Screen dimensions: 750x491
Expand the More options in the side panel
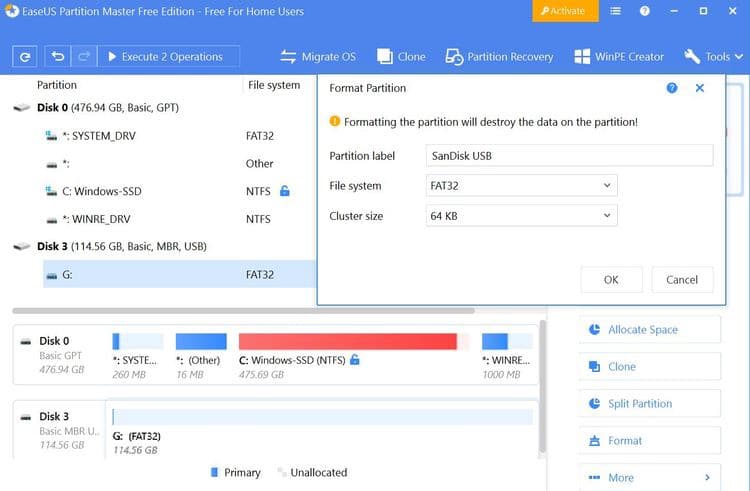[650, 478]
